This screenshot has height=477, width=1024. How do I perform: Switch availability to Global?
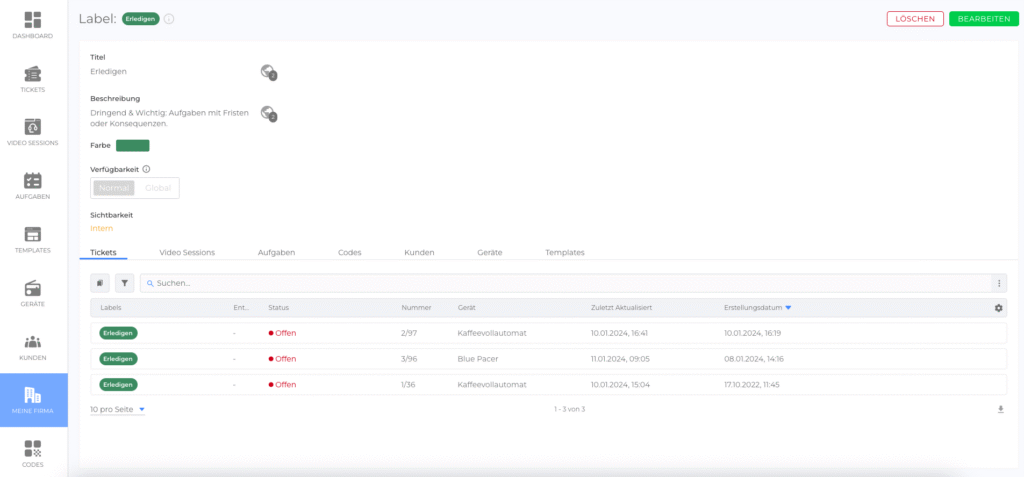tap(157, 188)
